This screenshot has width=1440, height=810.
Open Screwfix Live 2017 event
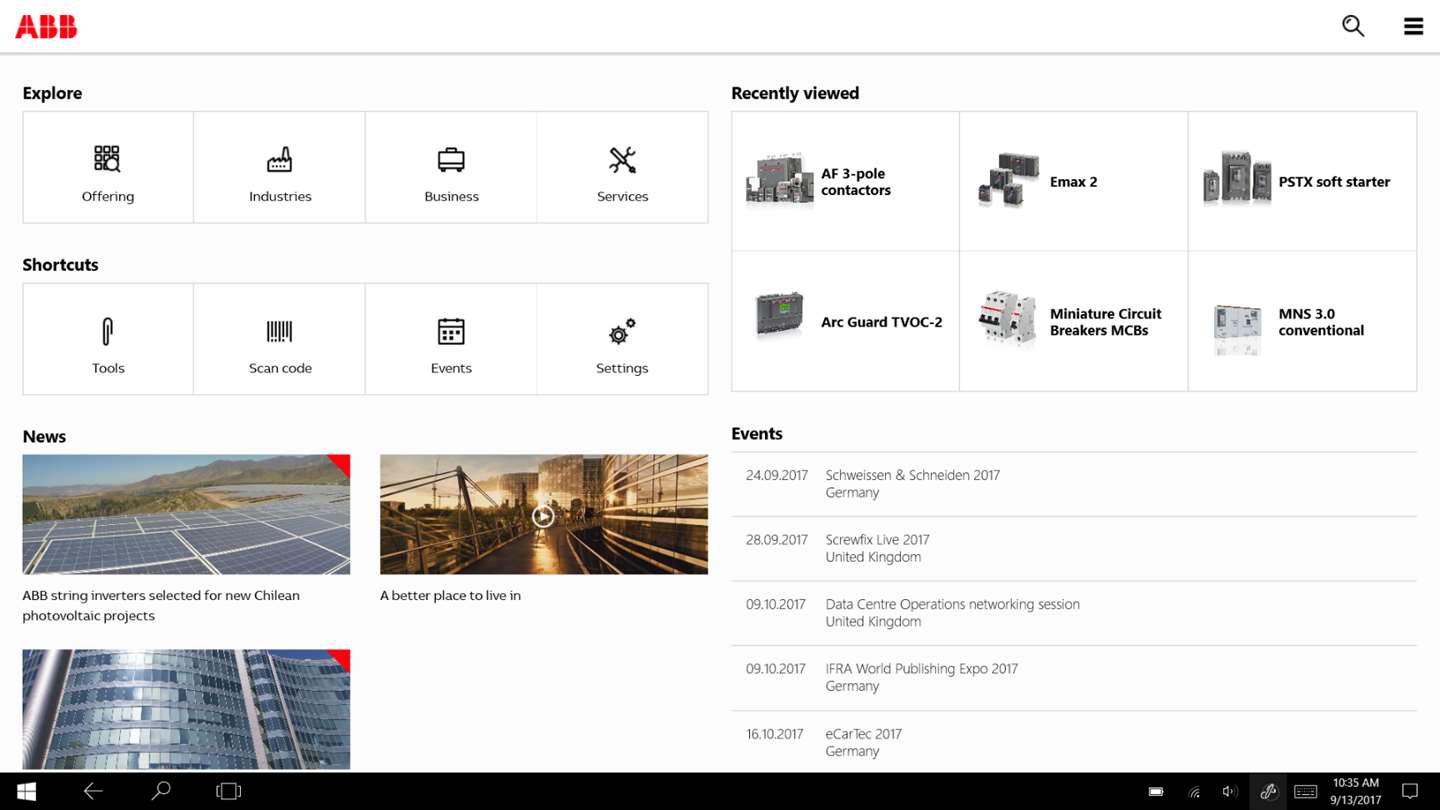(1074, 548)
